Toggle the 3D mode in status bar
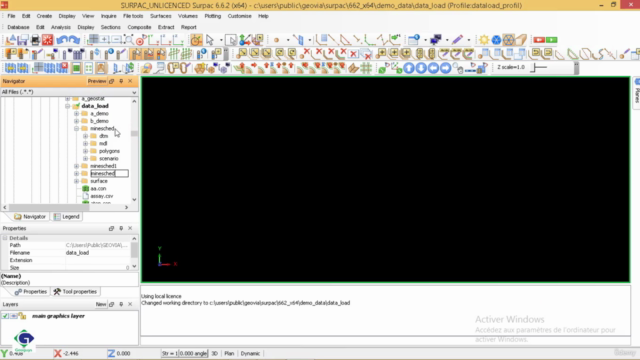Viewport: 640px width, 360px height. (x=214, y=353)
